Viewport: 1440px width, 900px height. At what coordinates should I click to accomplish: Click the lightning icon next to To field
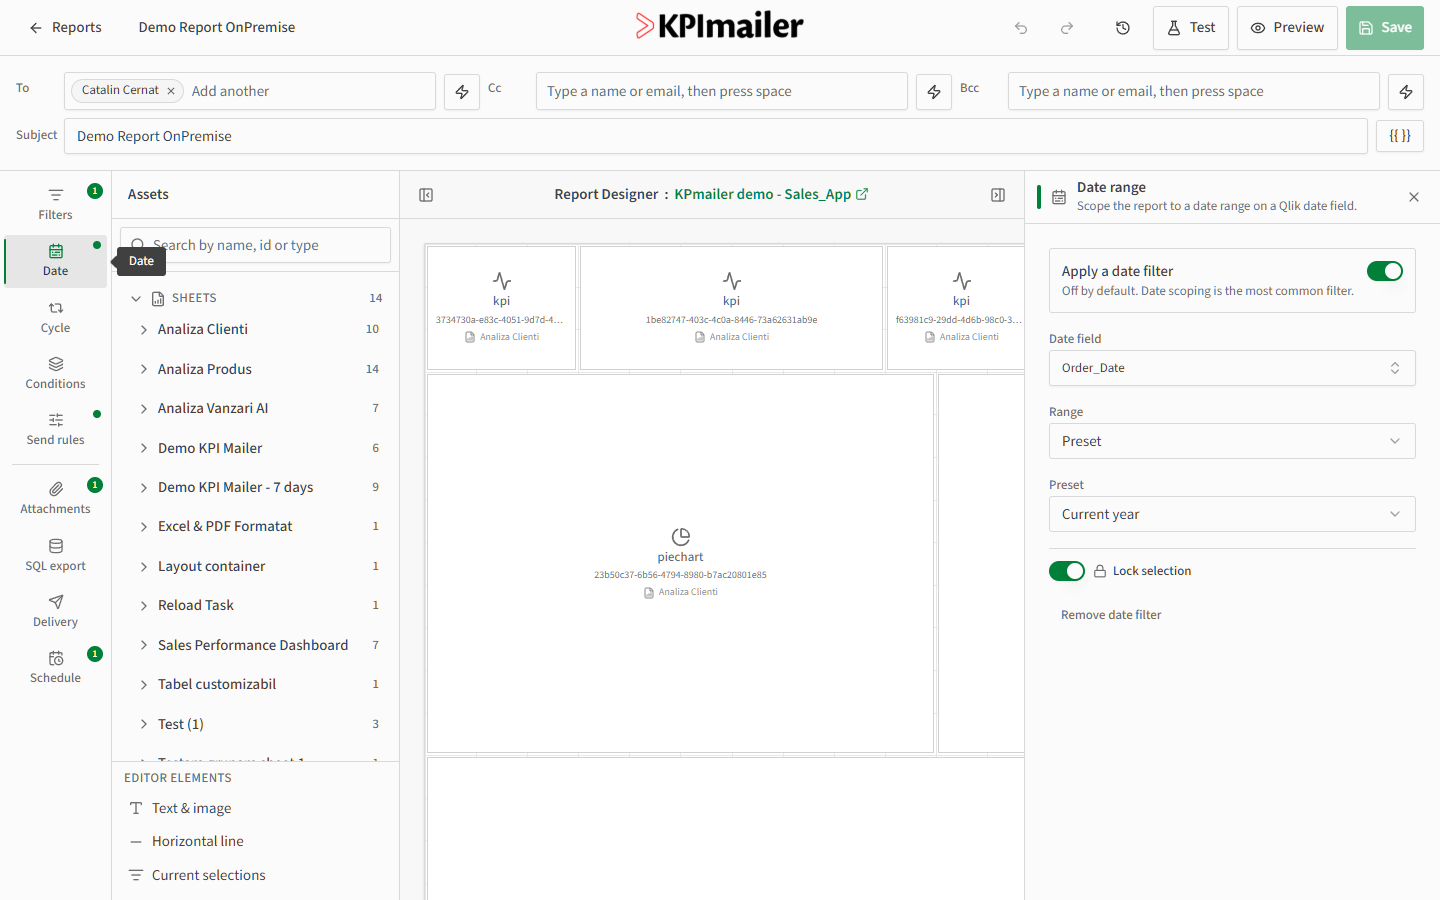pyautogui.click(x=462, y=91)
